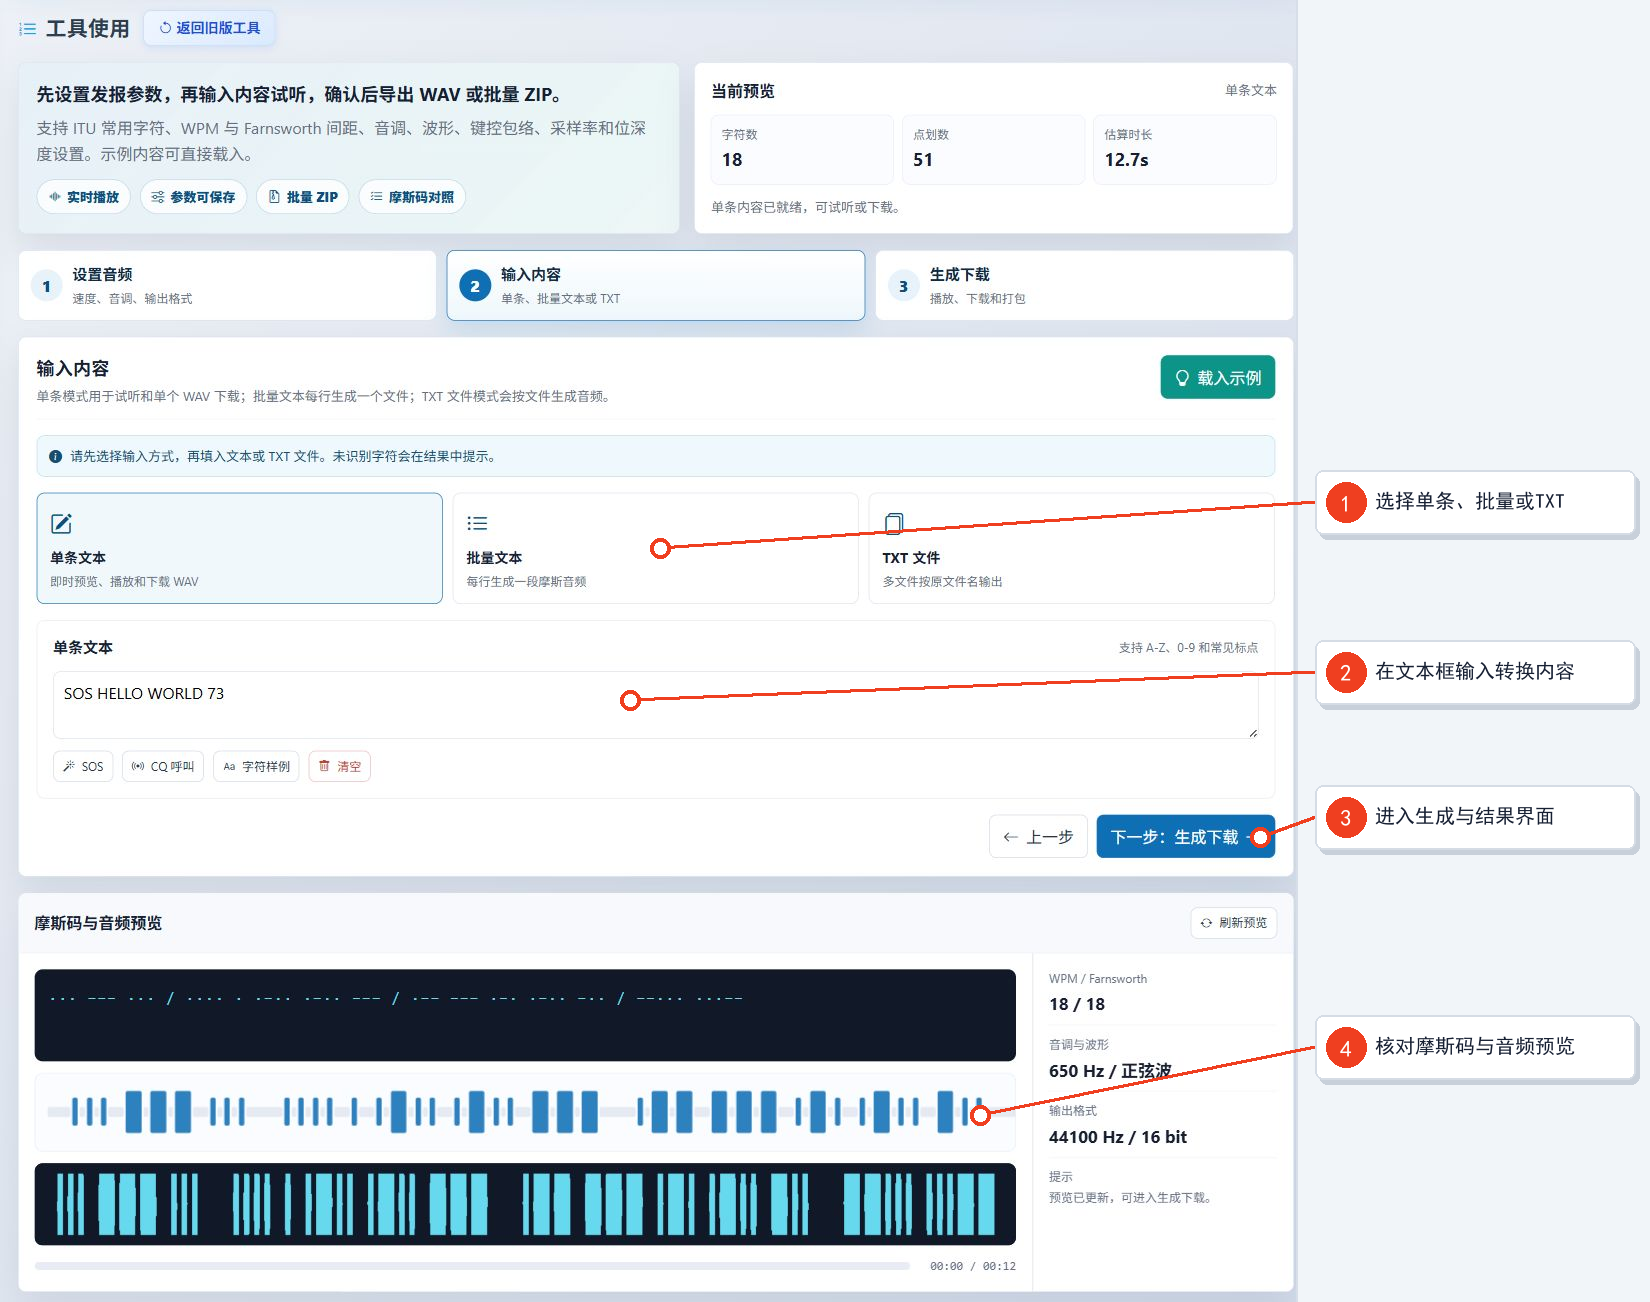Clear the text with 清空

(x=340, y=767)
